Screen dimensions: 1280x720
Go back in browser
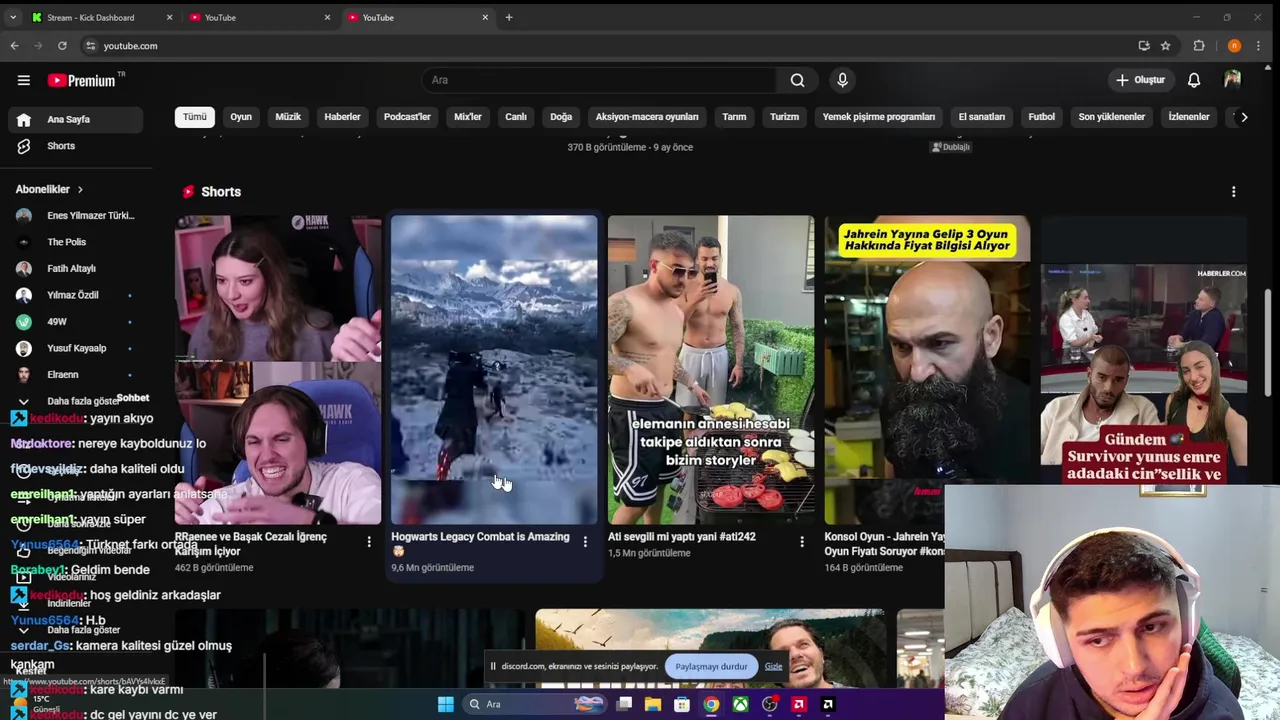[14, 46]
